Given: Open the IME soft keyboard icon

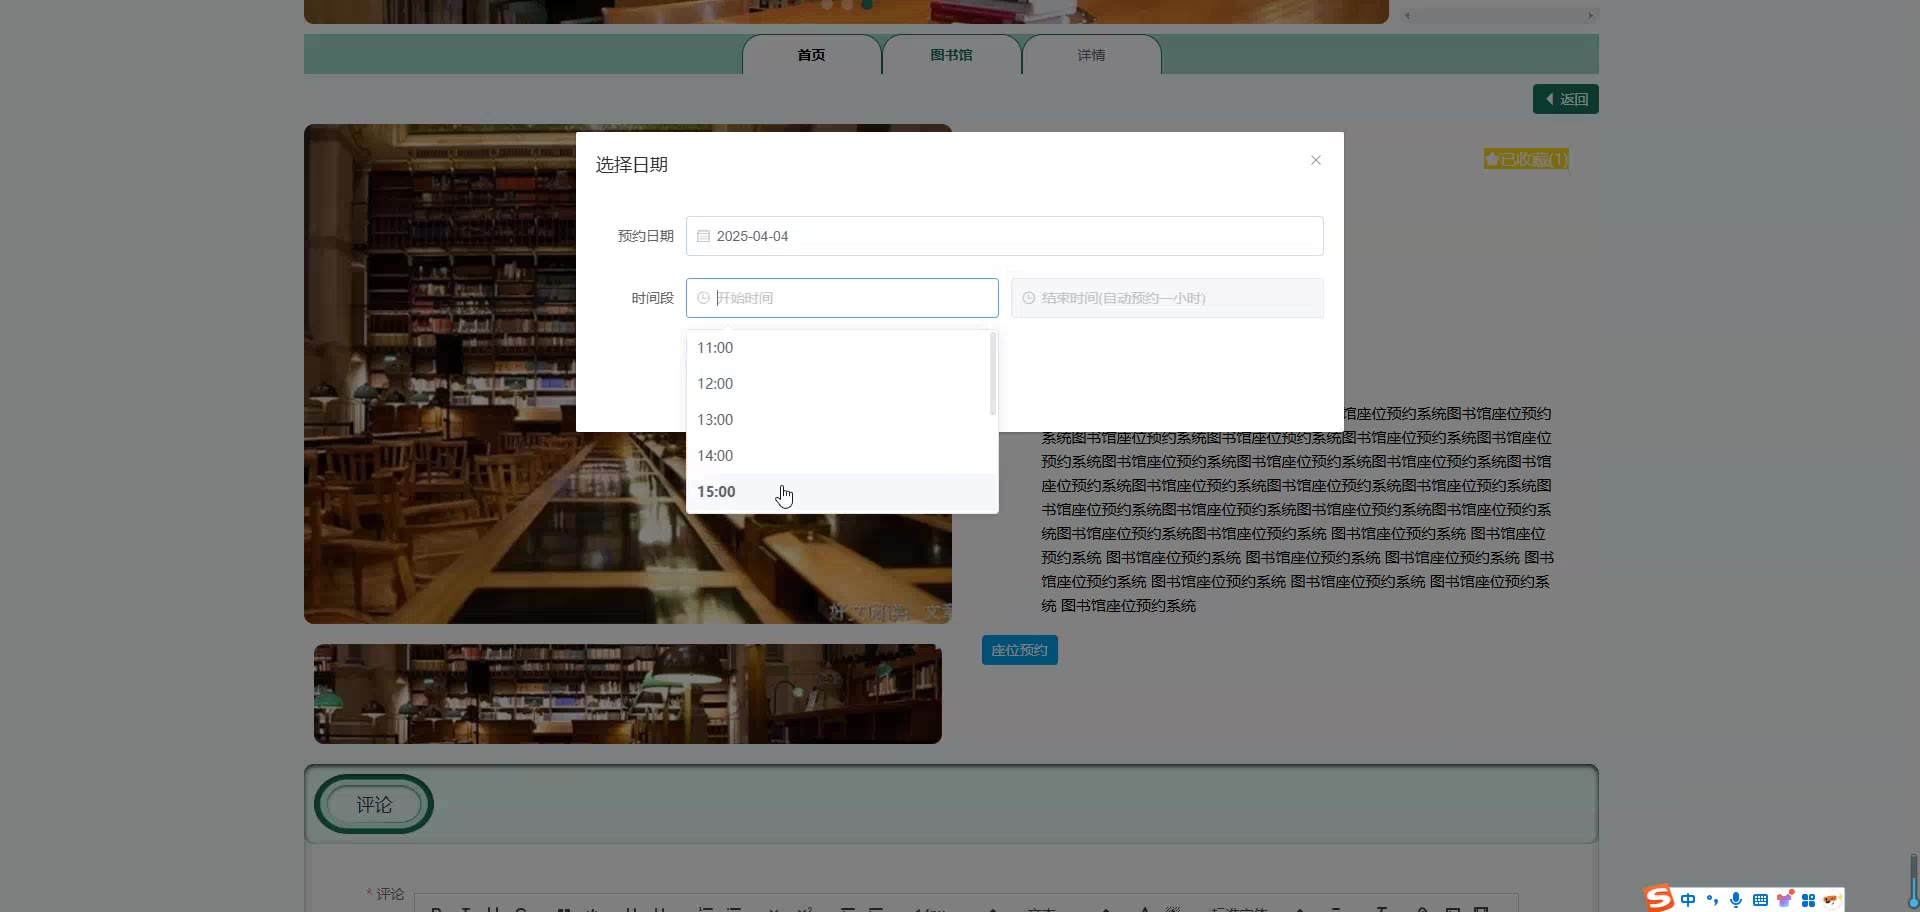Looking at the screenshot, I should point(1760,900).
